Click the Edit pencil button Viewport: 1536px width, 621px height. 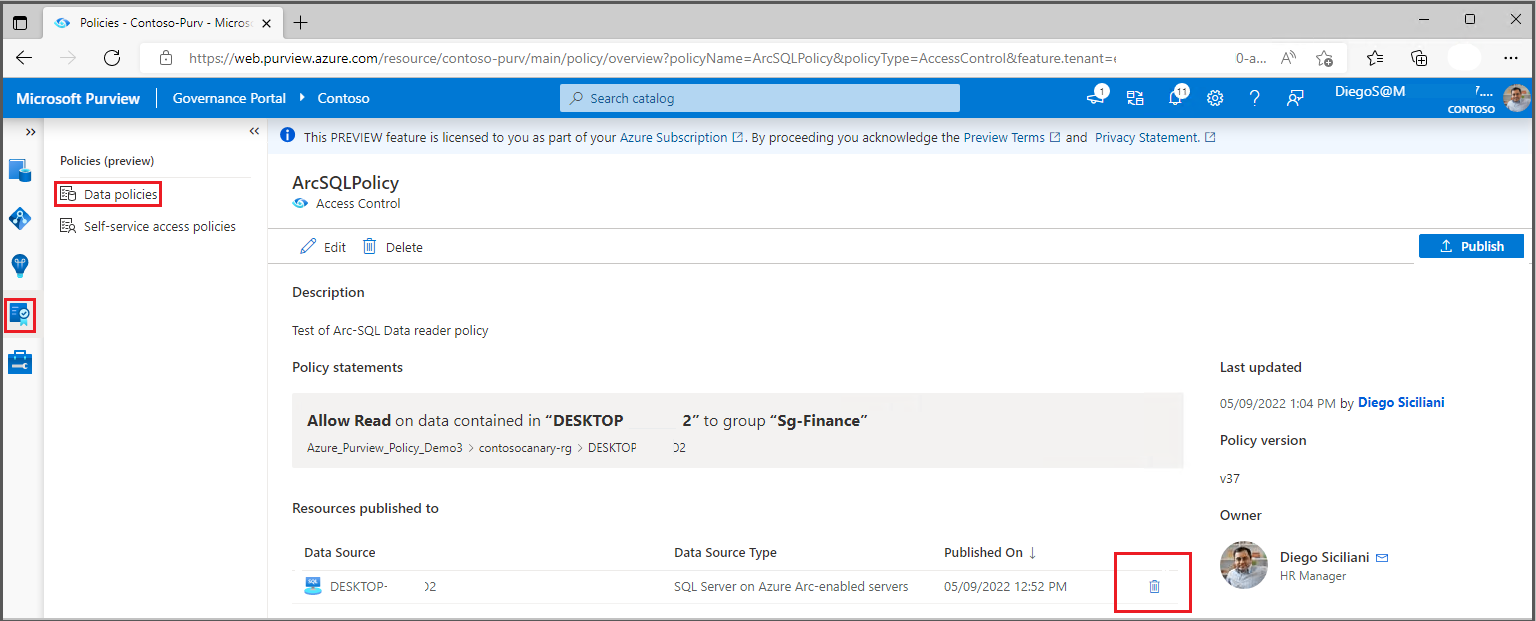coord(323,247)
